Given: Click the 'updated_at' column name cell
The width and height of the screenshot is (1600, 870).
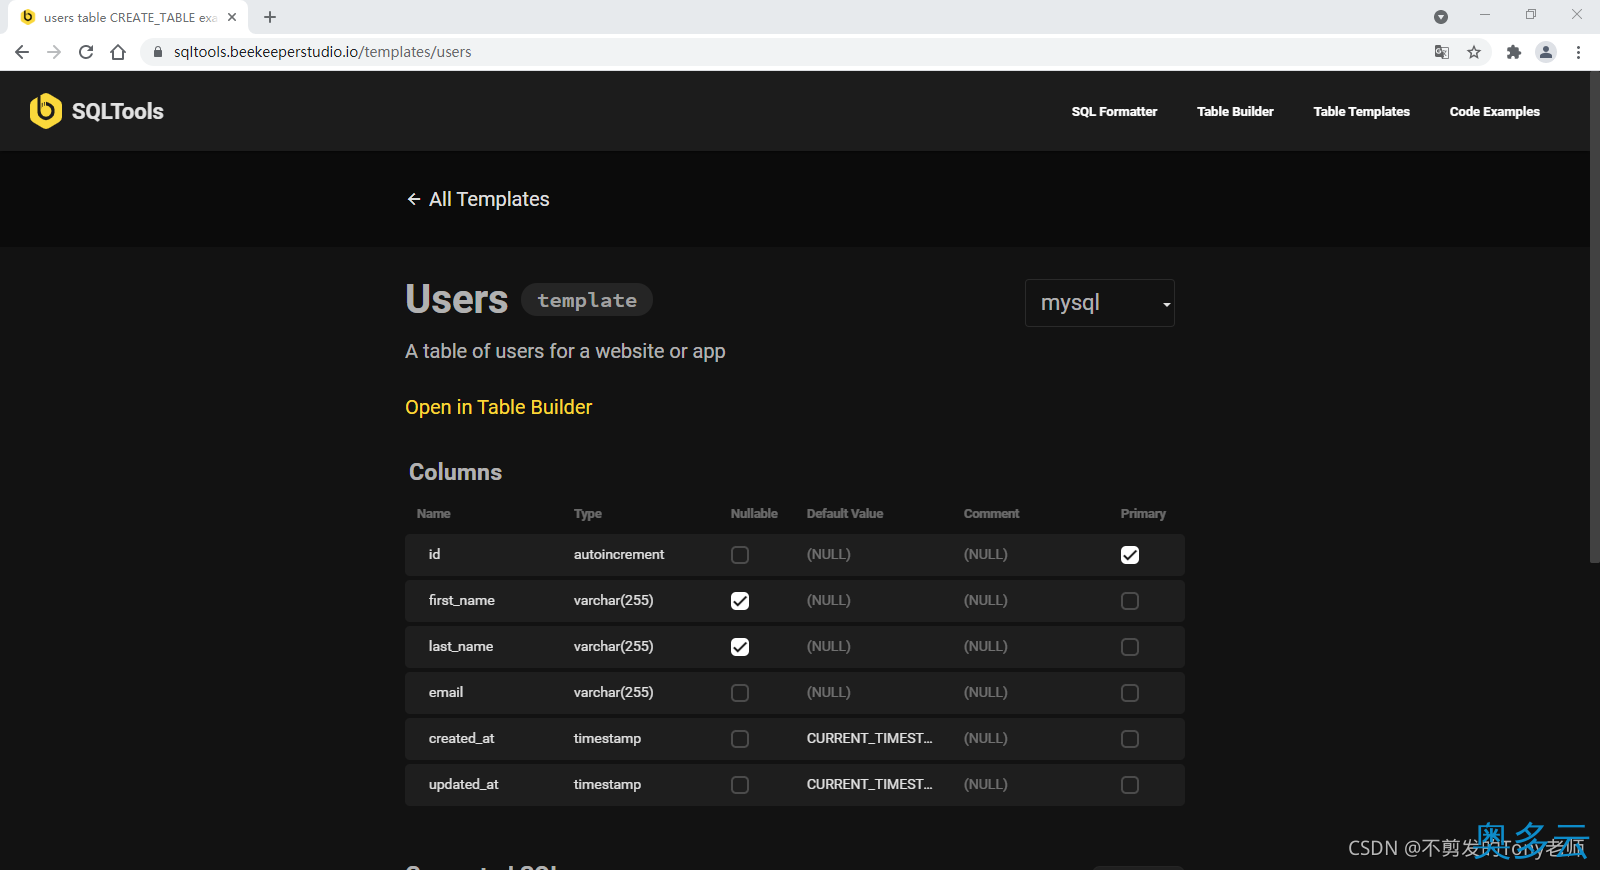Looking at the screenshot, I should pos(464,784).
